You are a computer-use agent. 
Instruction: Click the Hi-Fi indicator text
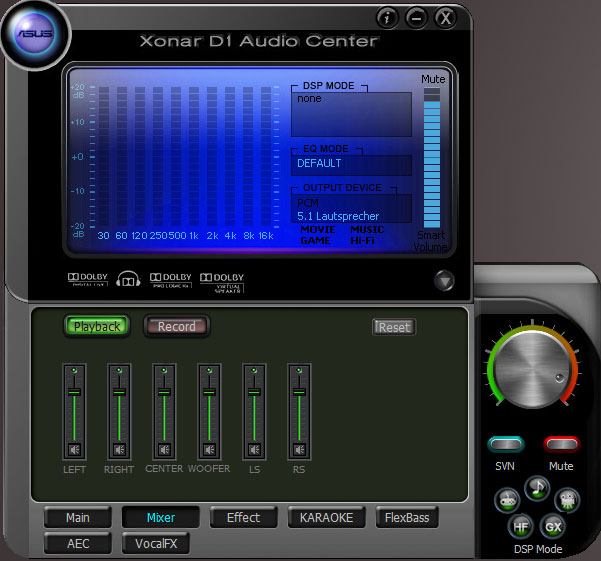pos(362,241)
